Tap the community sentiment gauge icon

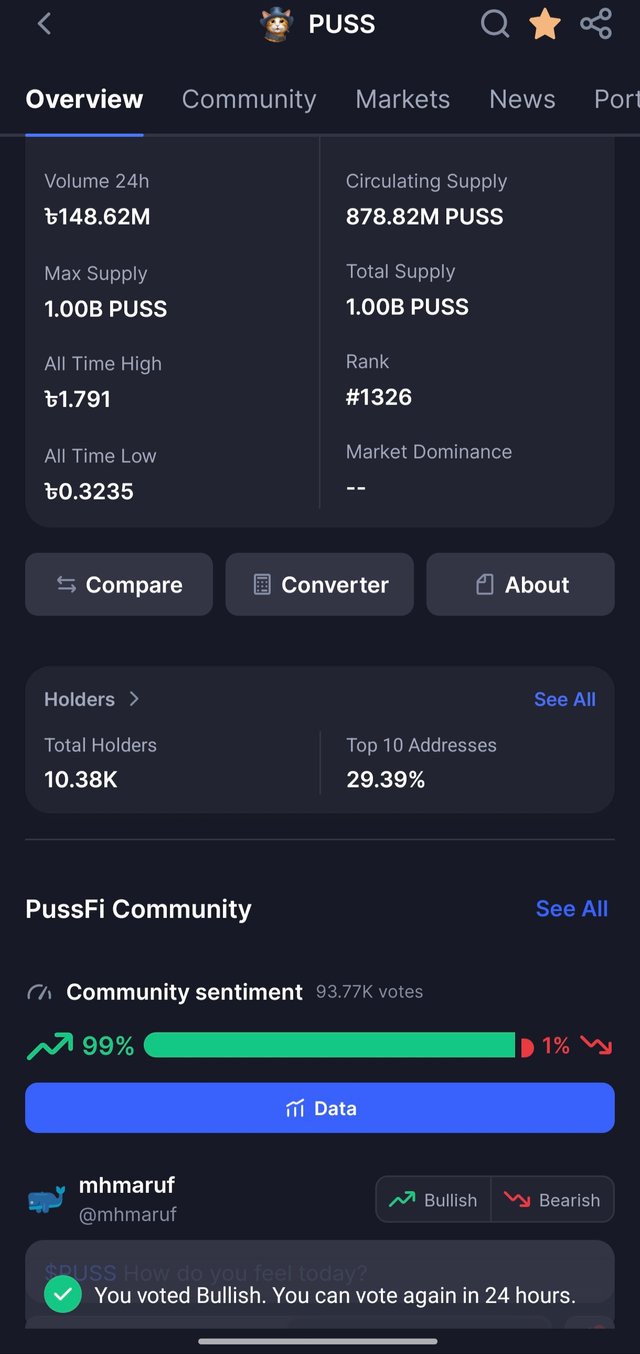coord(39,993)
